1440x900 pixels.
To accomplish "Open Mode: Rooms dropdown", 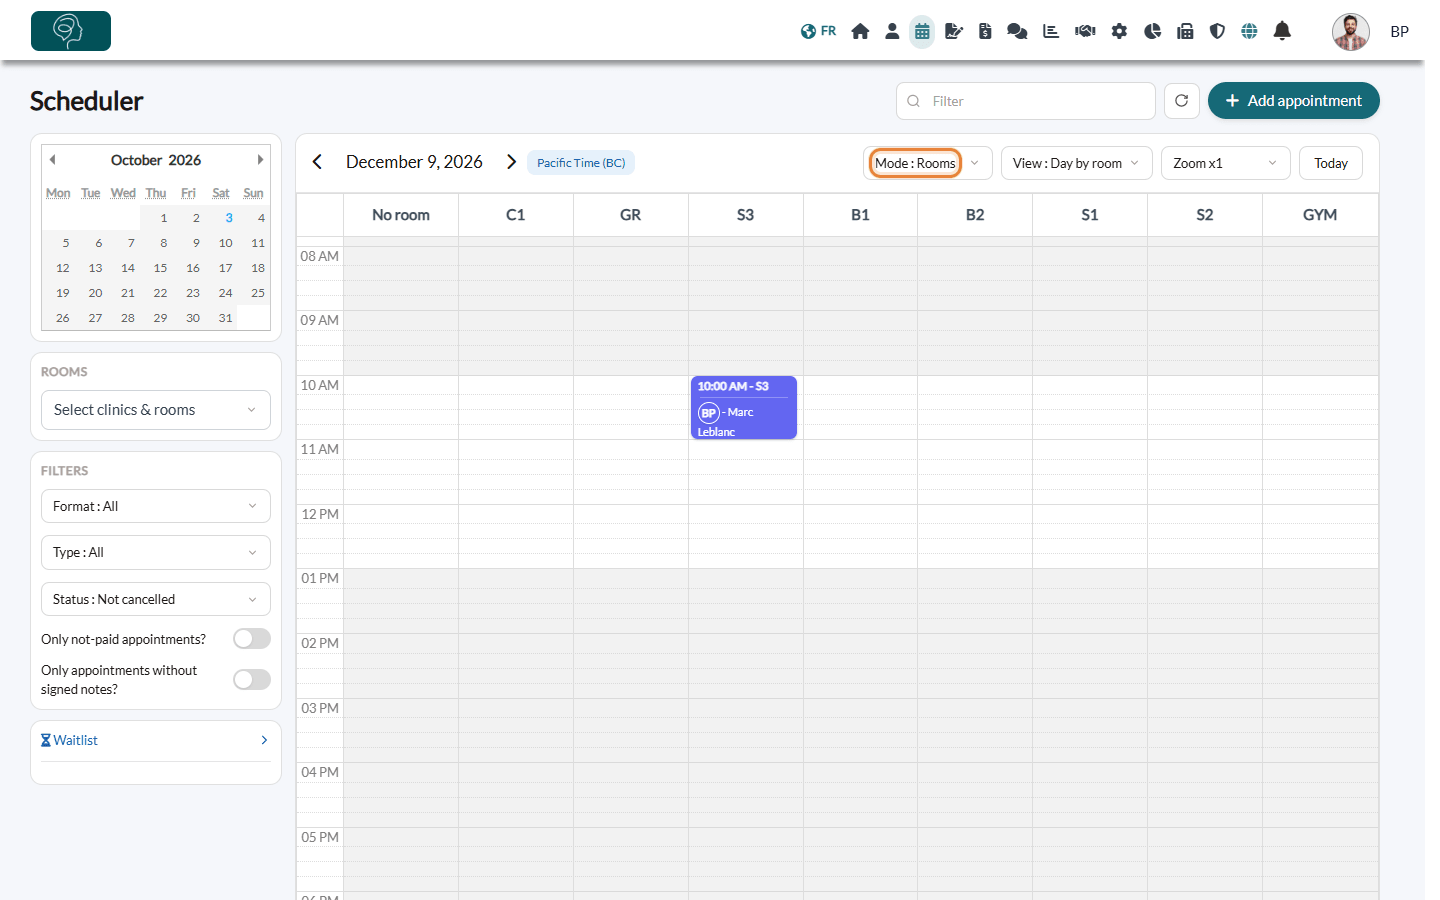I will tap(928, 163).
